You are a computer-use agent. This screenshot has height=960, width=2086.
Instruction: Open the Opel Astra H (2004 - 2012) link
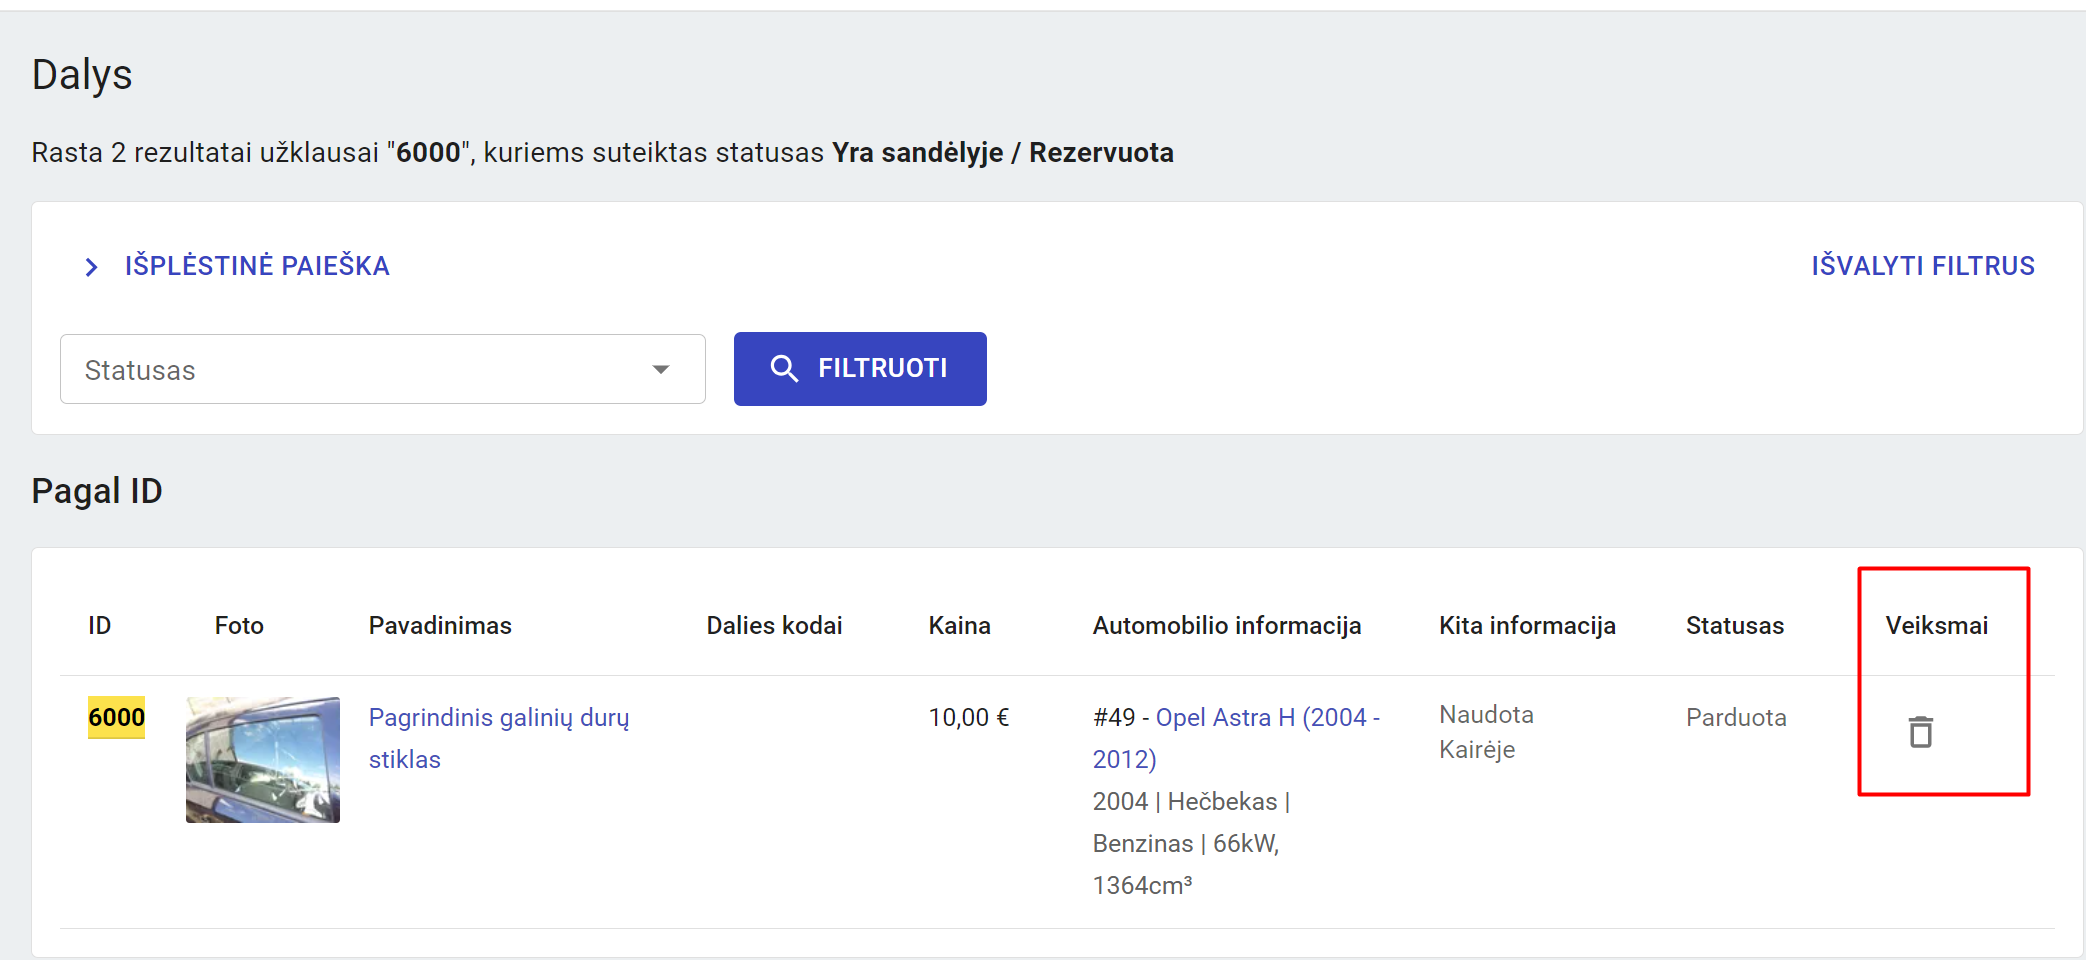click(x=1267, y=718)
